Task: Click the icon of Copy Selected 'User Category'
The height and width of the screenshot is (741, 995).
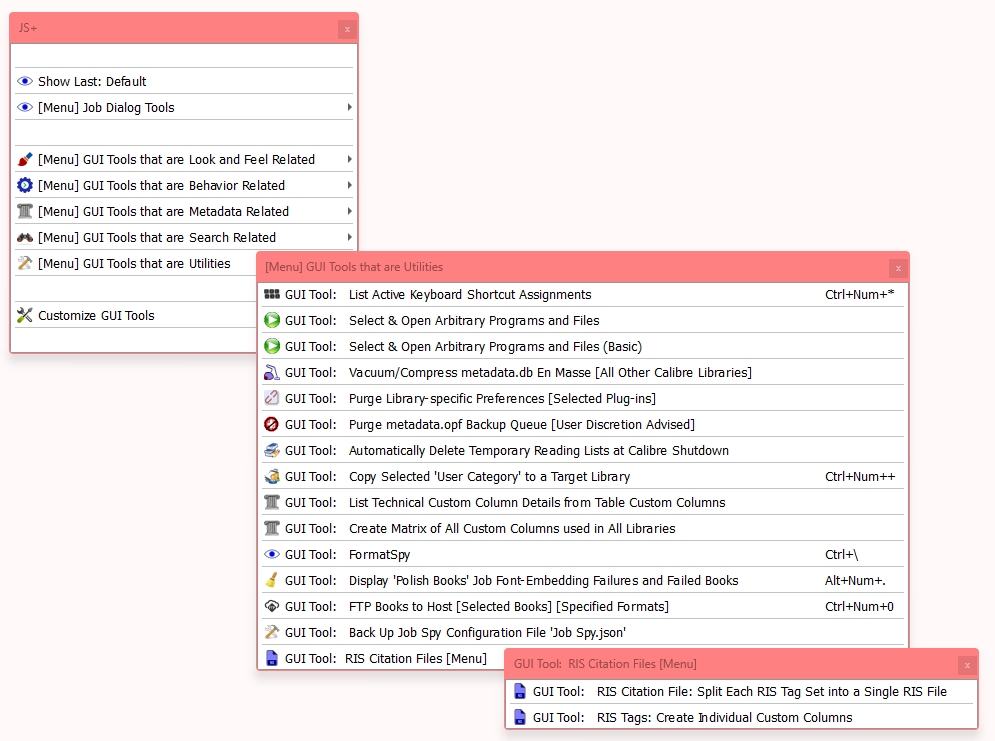Action: click(x=272, y=476)
